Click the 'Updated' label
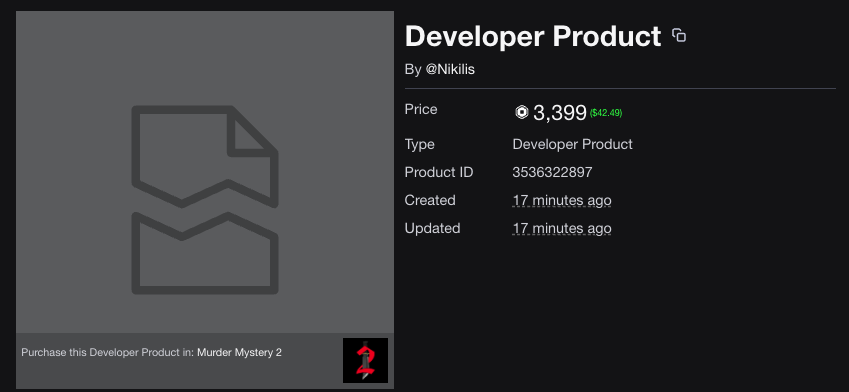849x392 pixels. [433, 228]
